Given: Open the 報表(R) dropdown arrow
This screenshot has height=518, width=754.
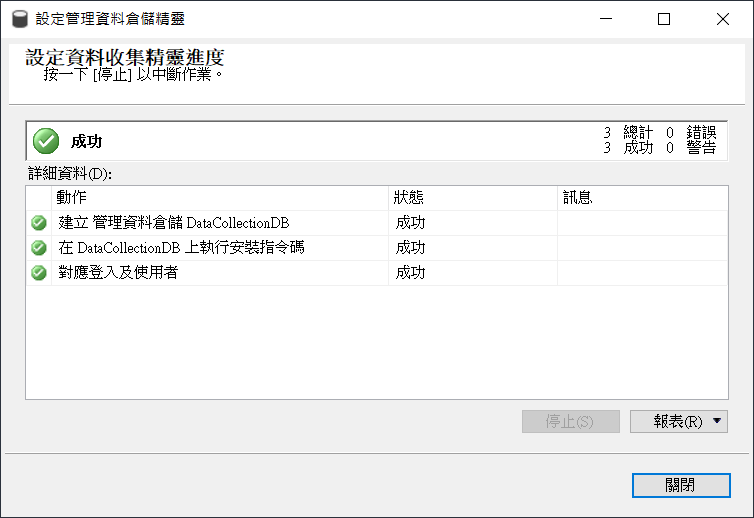Looking at the screenshot, I should pos(717,422).
